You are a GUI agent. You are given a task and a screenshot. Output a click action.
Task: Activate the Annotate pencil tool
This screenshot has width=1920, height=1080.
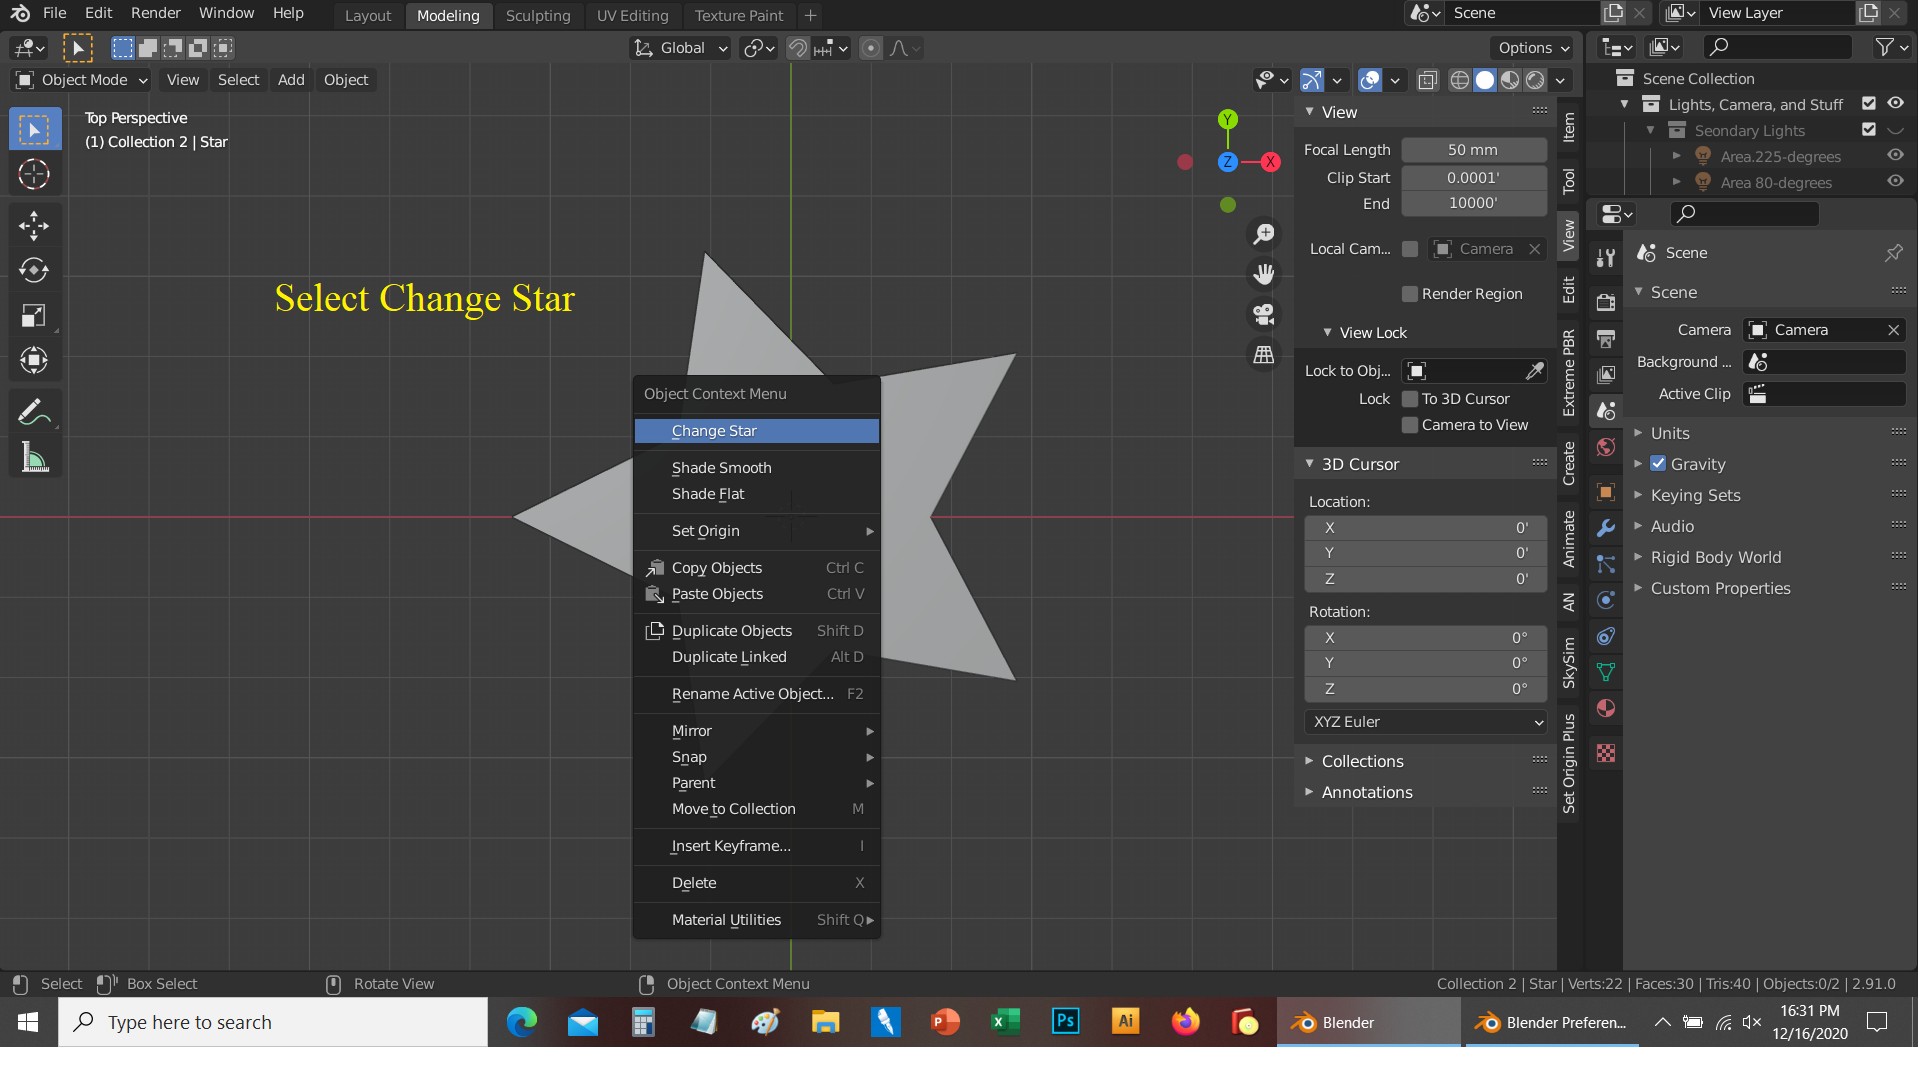33,411
